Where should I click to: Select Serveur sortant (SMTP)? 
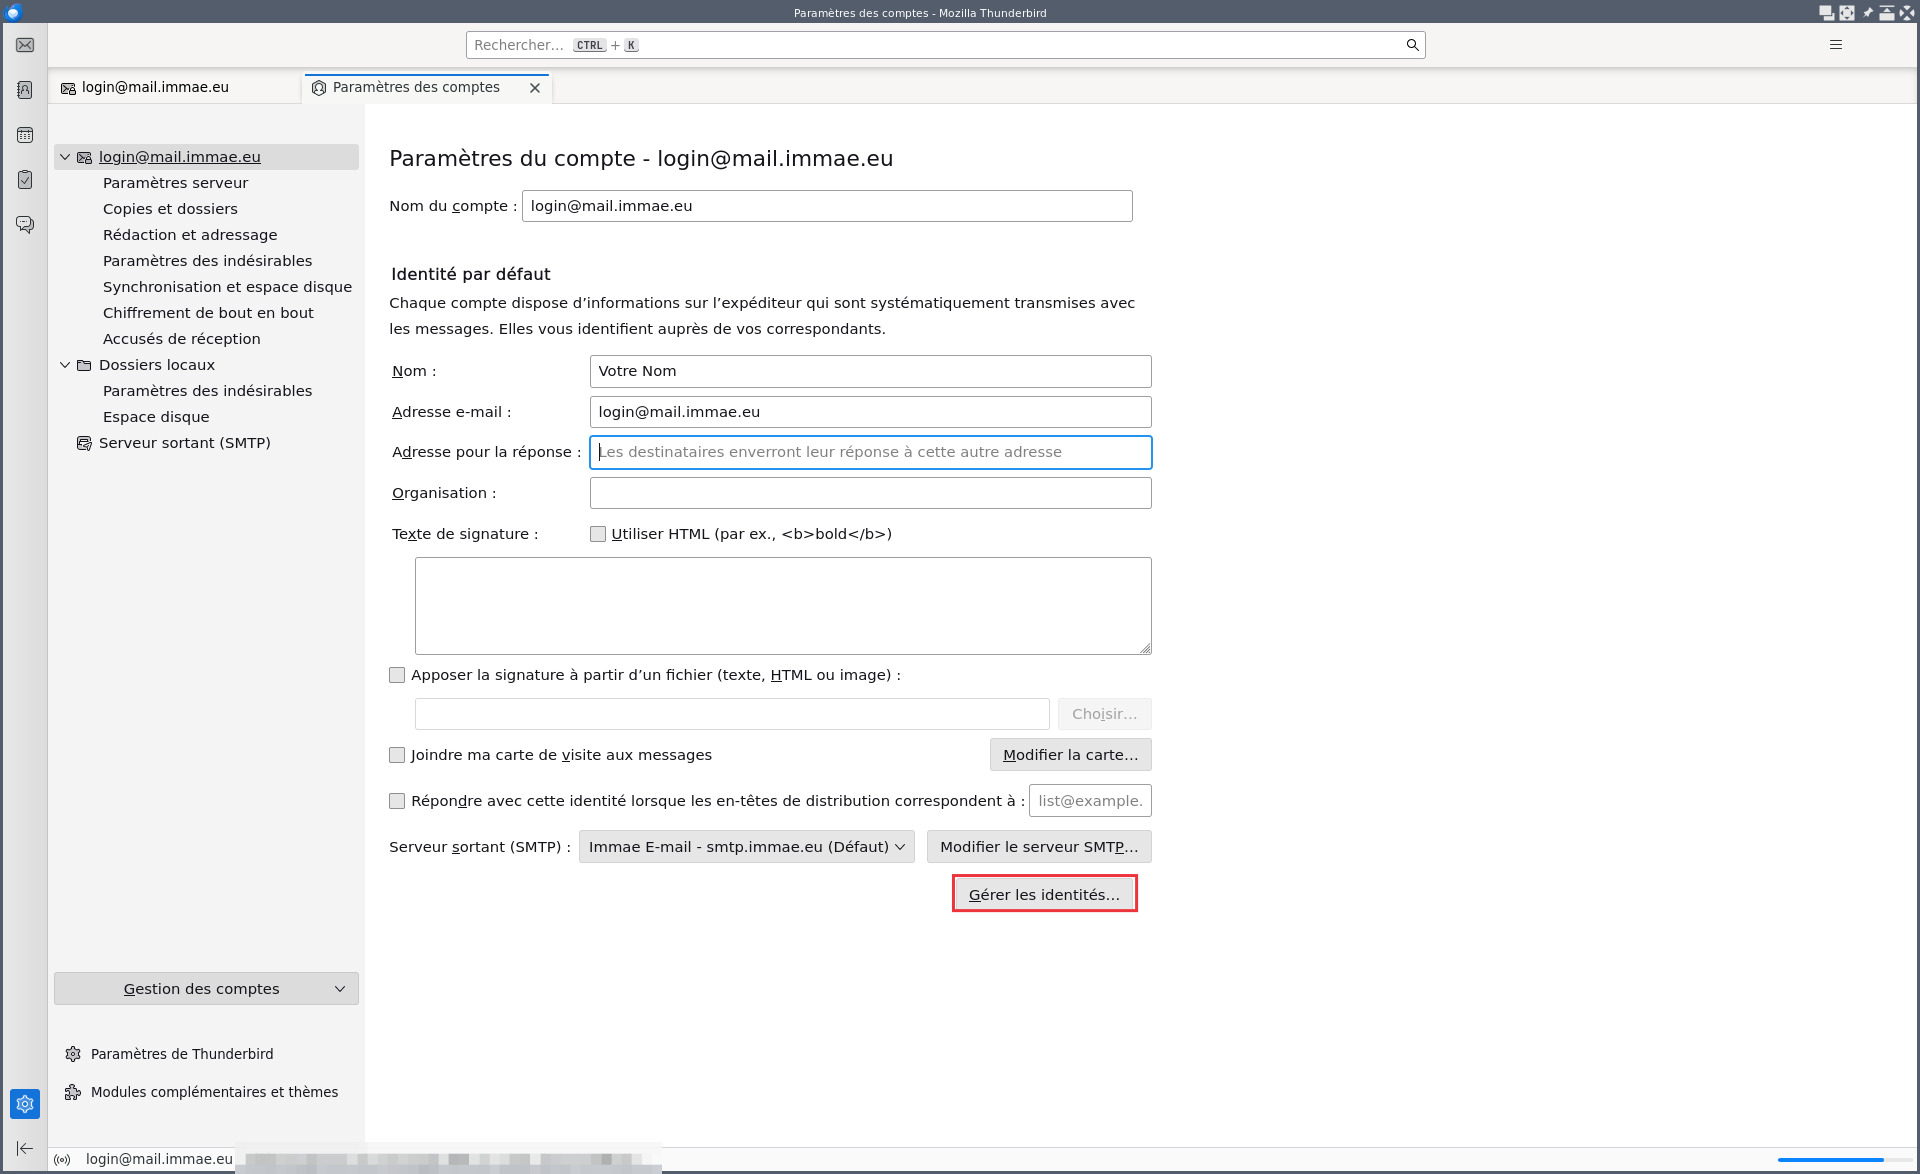tap(184, 443)
